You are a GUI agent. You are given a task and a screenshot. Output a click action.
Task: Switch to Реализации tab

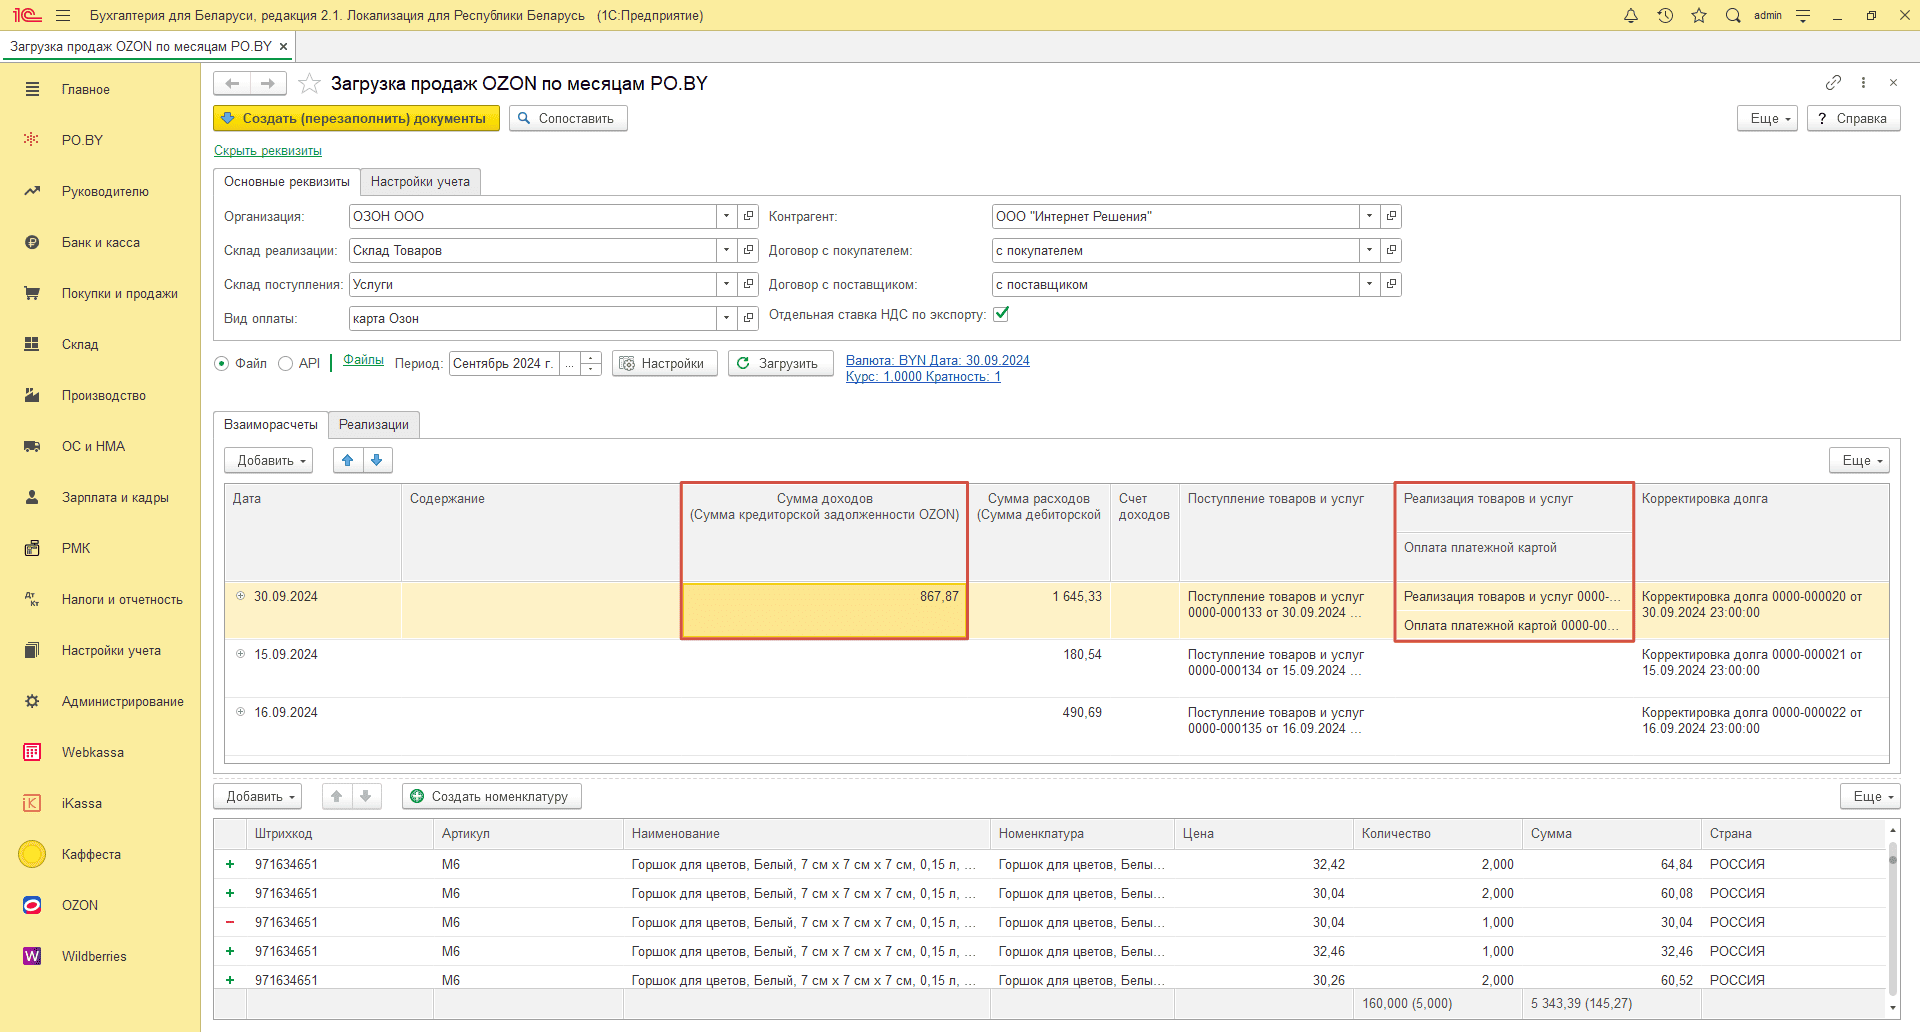click(x=374, y=424)
